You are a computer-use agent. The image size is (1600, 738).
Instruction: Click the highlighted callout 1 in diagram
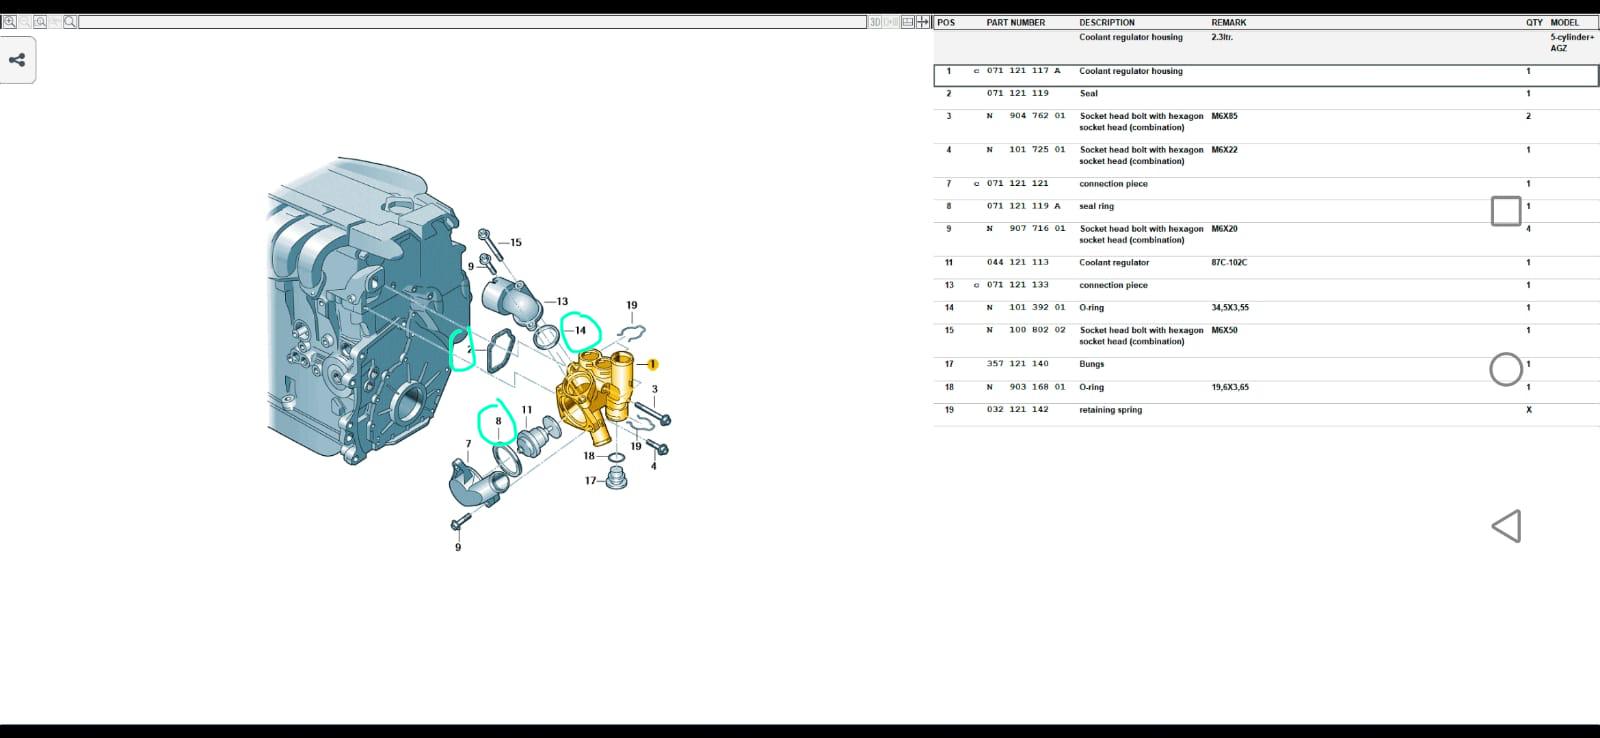click(652, 364)
